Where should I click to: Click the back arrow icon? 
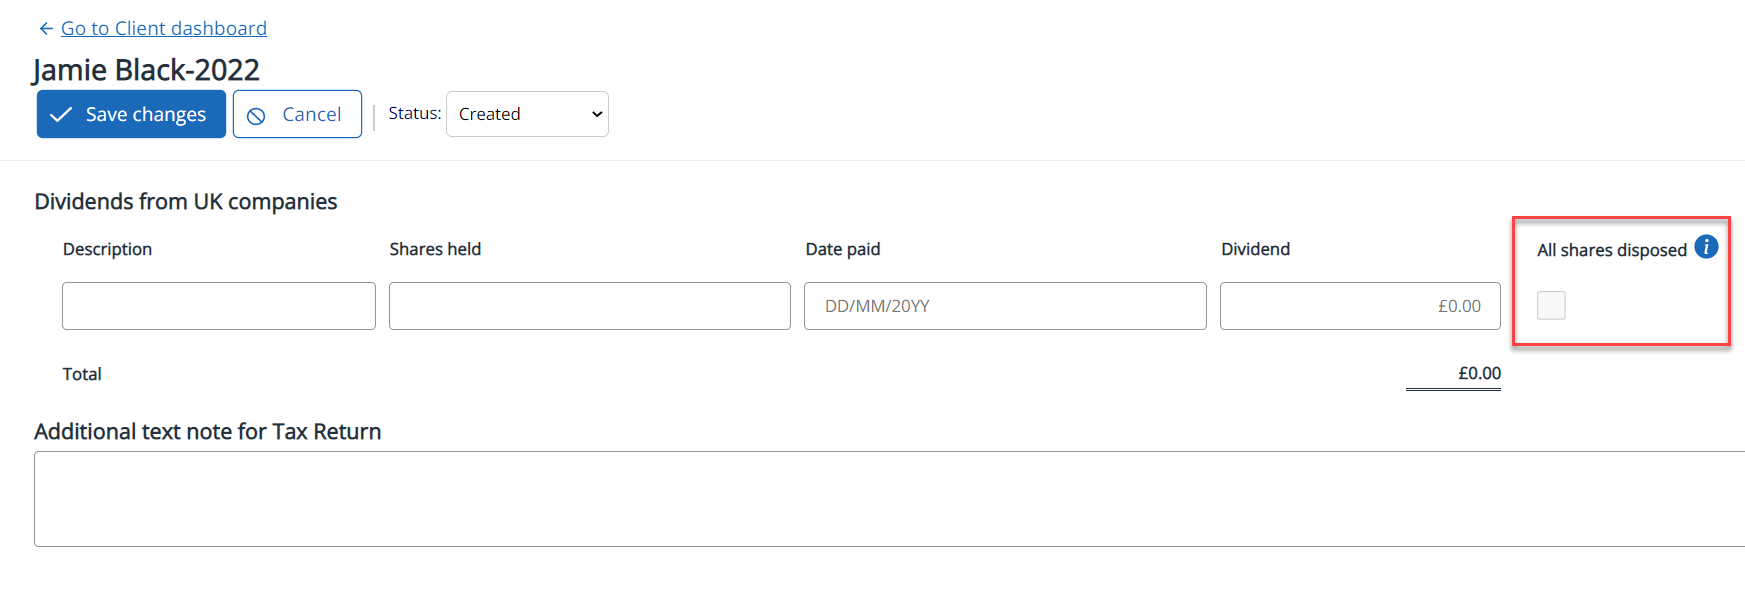(46, 29)
